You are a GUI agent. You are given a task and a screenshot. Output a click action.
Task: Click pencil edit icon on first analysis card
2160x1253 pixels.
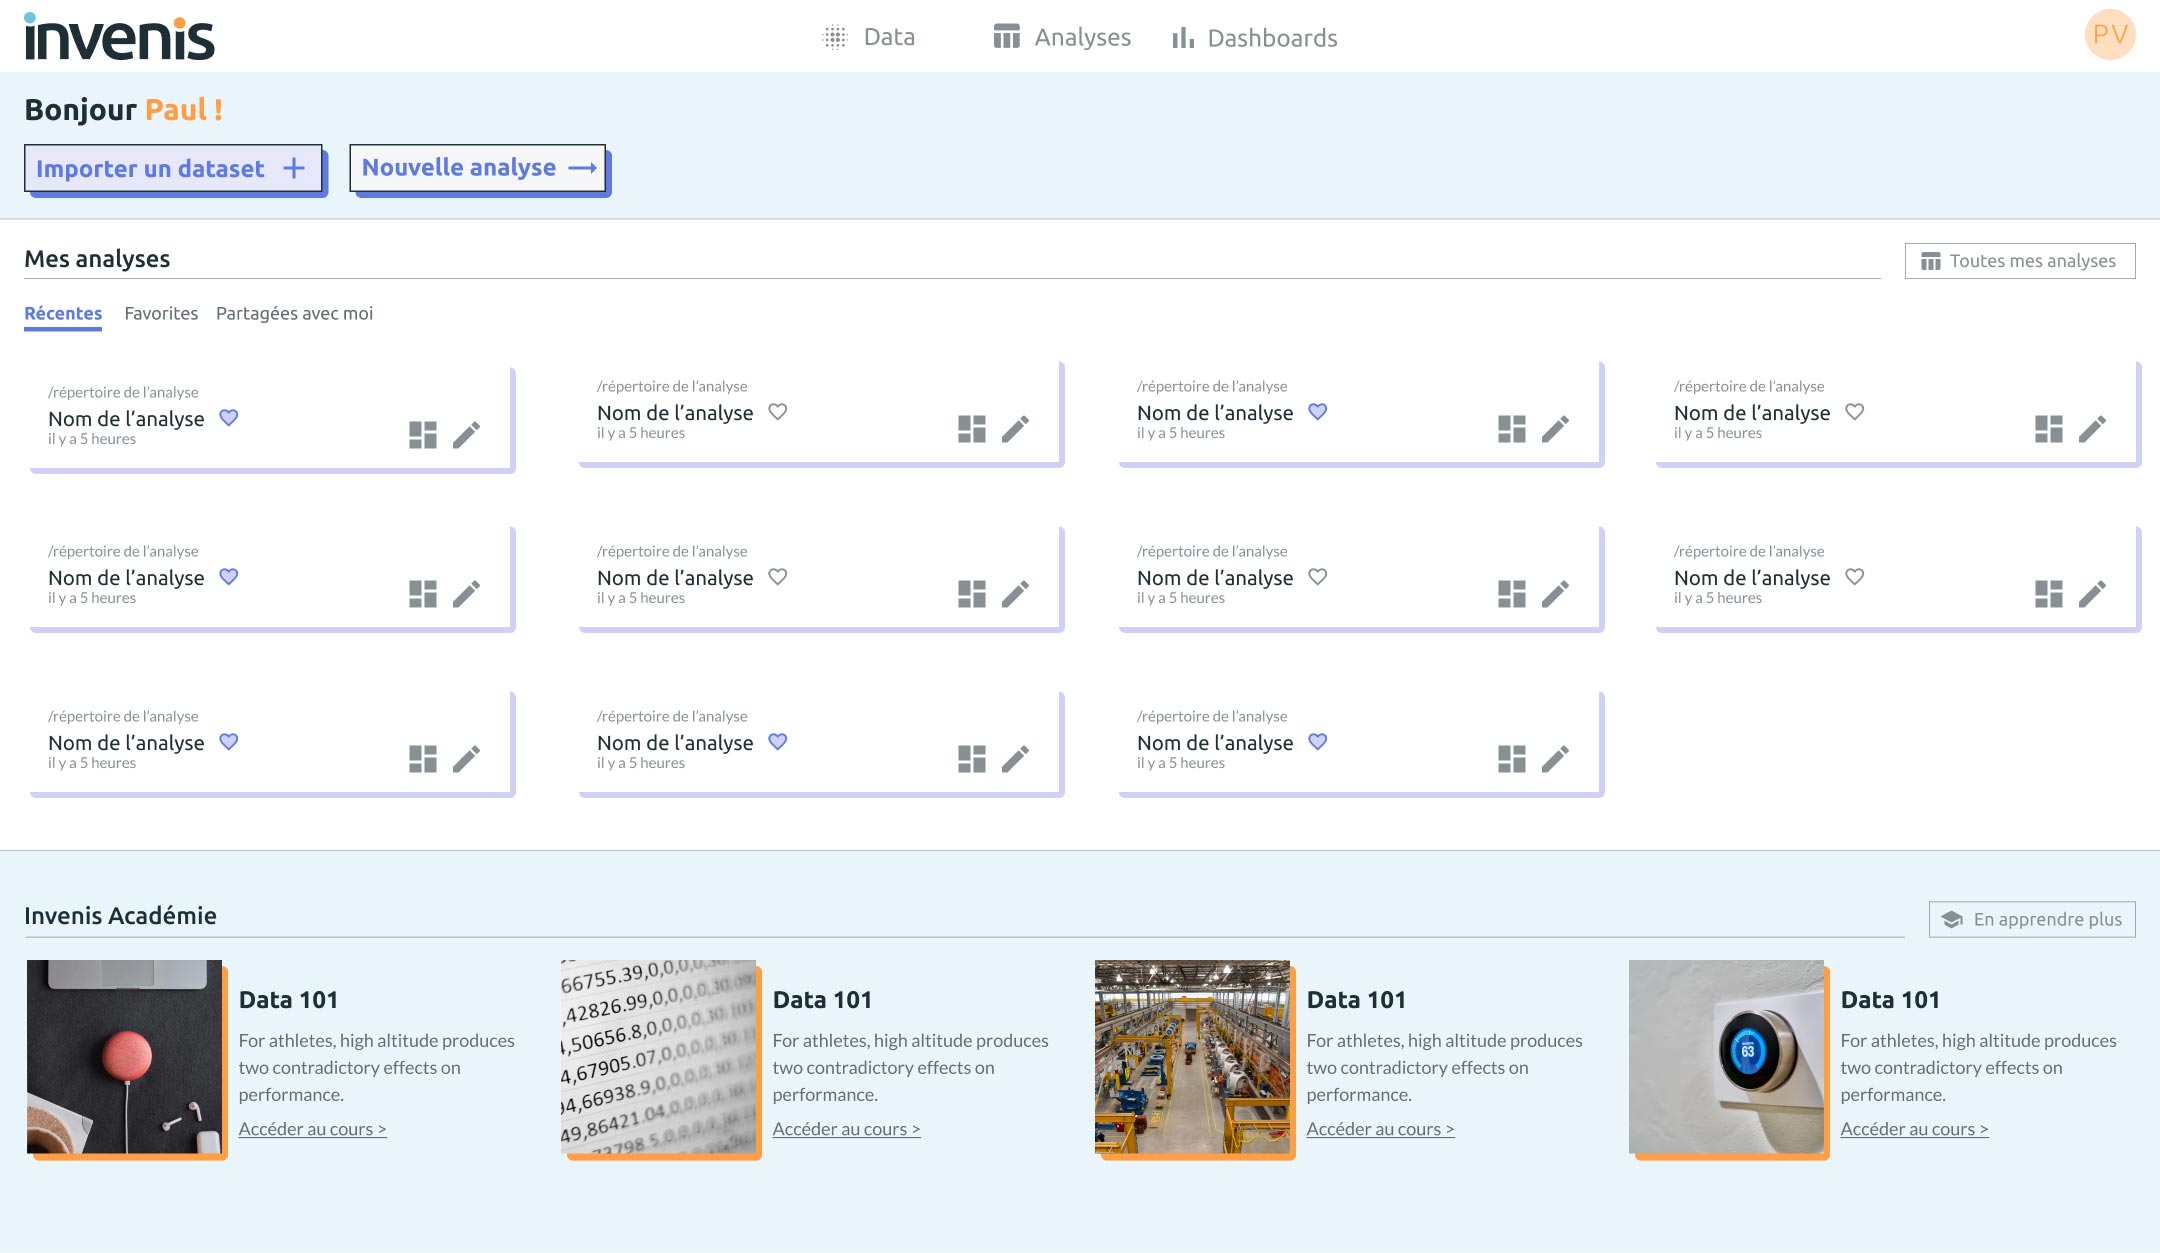point(466,435)
